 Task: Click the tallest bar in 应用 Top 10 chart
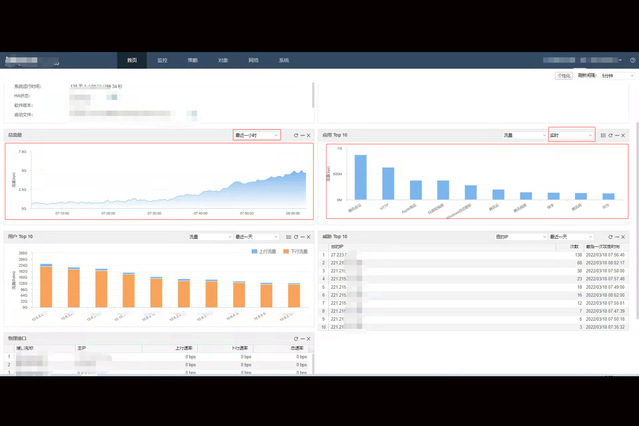point(361,177)
